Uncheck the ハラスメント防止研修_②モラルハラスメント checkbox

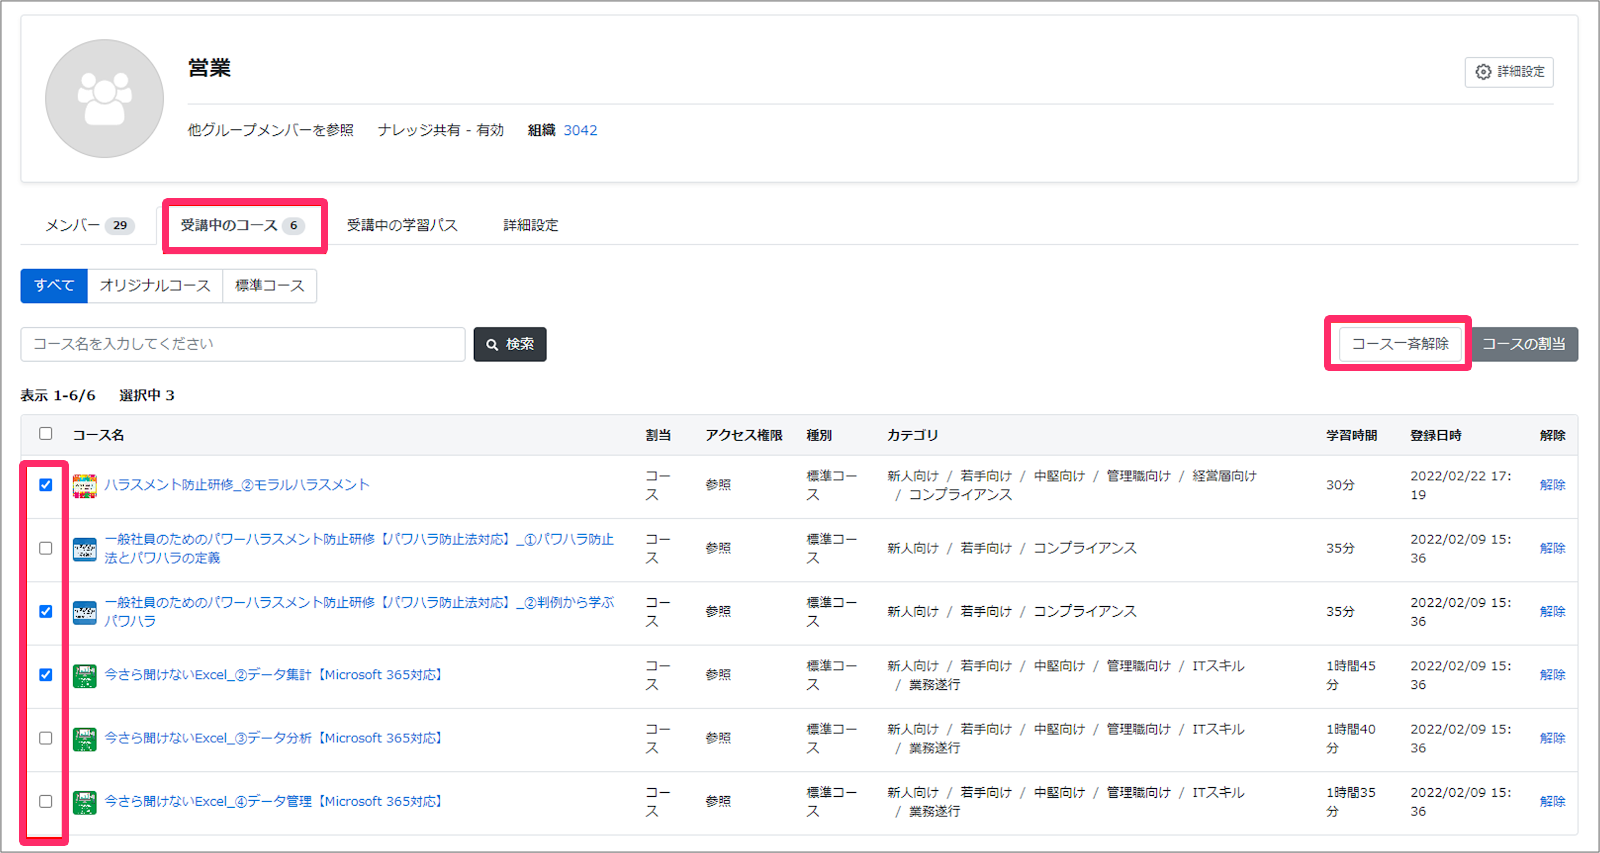tap(45, 485)
